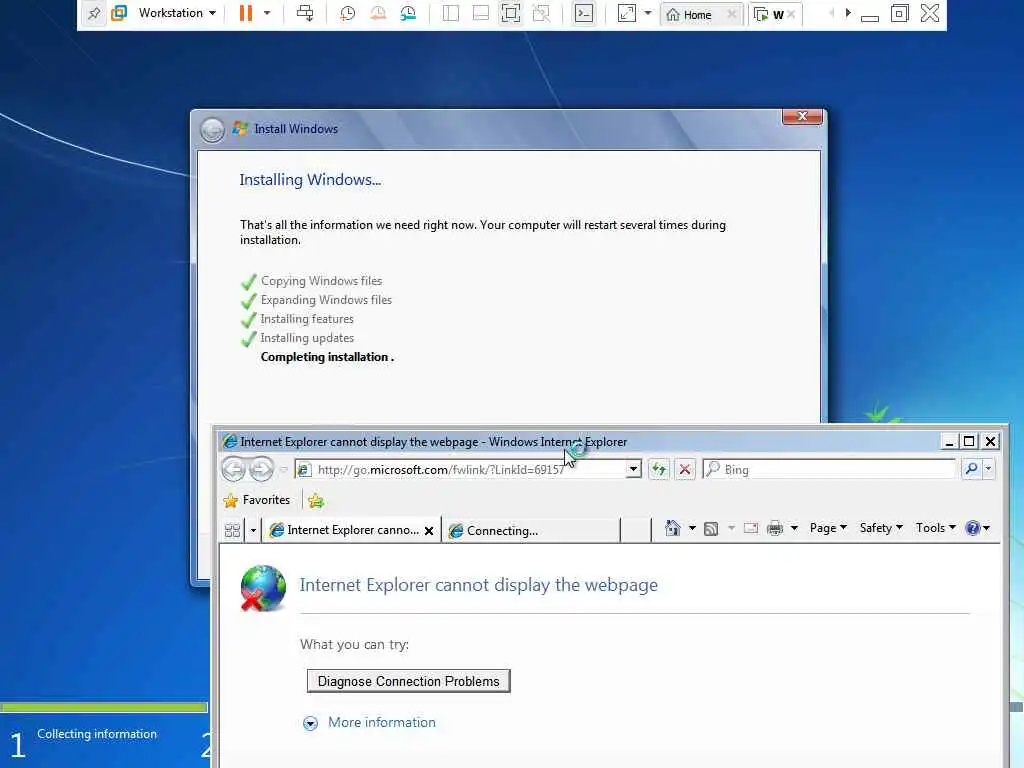Switch to Unity mode icon
Viewport: 1024px width, 768px height.
click(541, 13)
